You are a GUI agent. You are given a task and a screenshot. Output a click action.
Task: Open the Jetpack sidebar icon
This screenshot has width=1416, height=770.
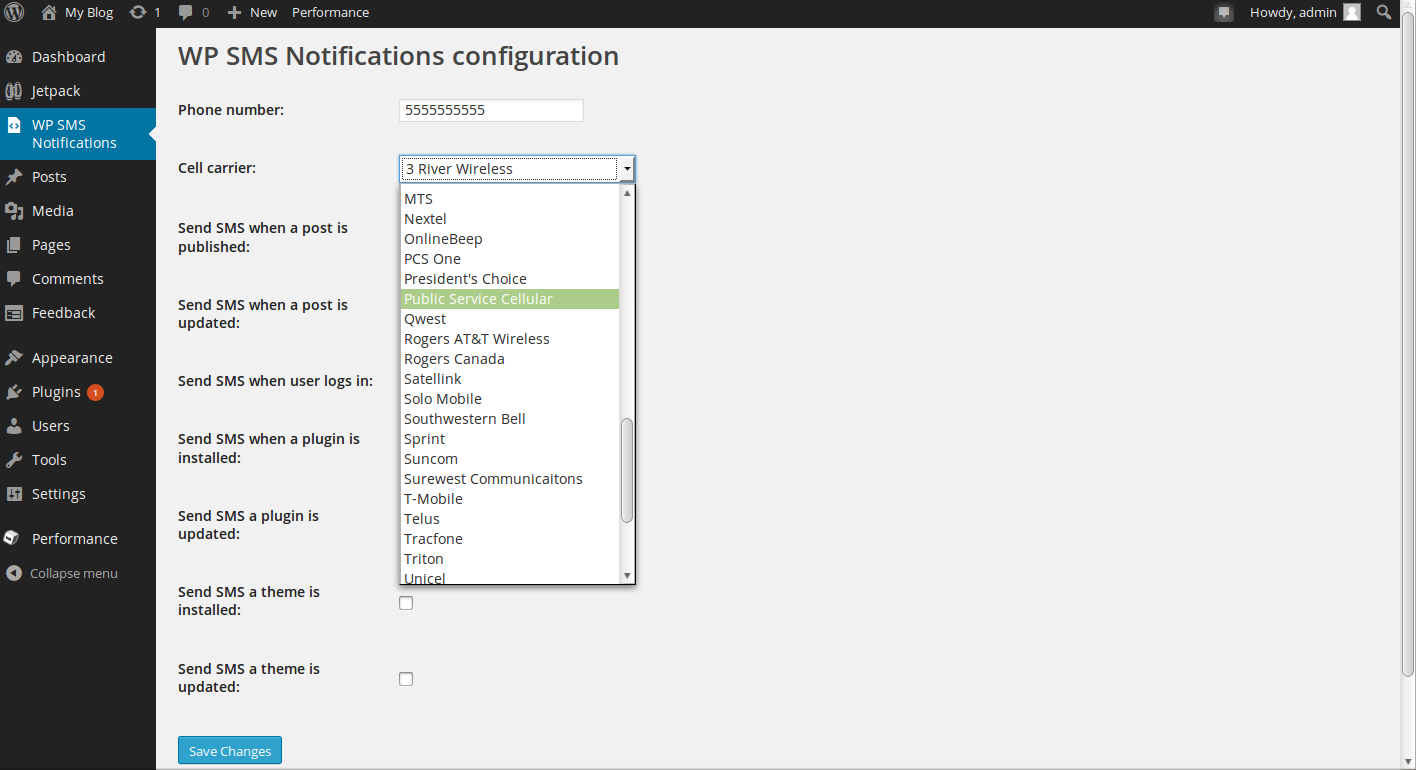tap(14, 91)
